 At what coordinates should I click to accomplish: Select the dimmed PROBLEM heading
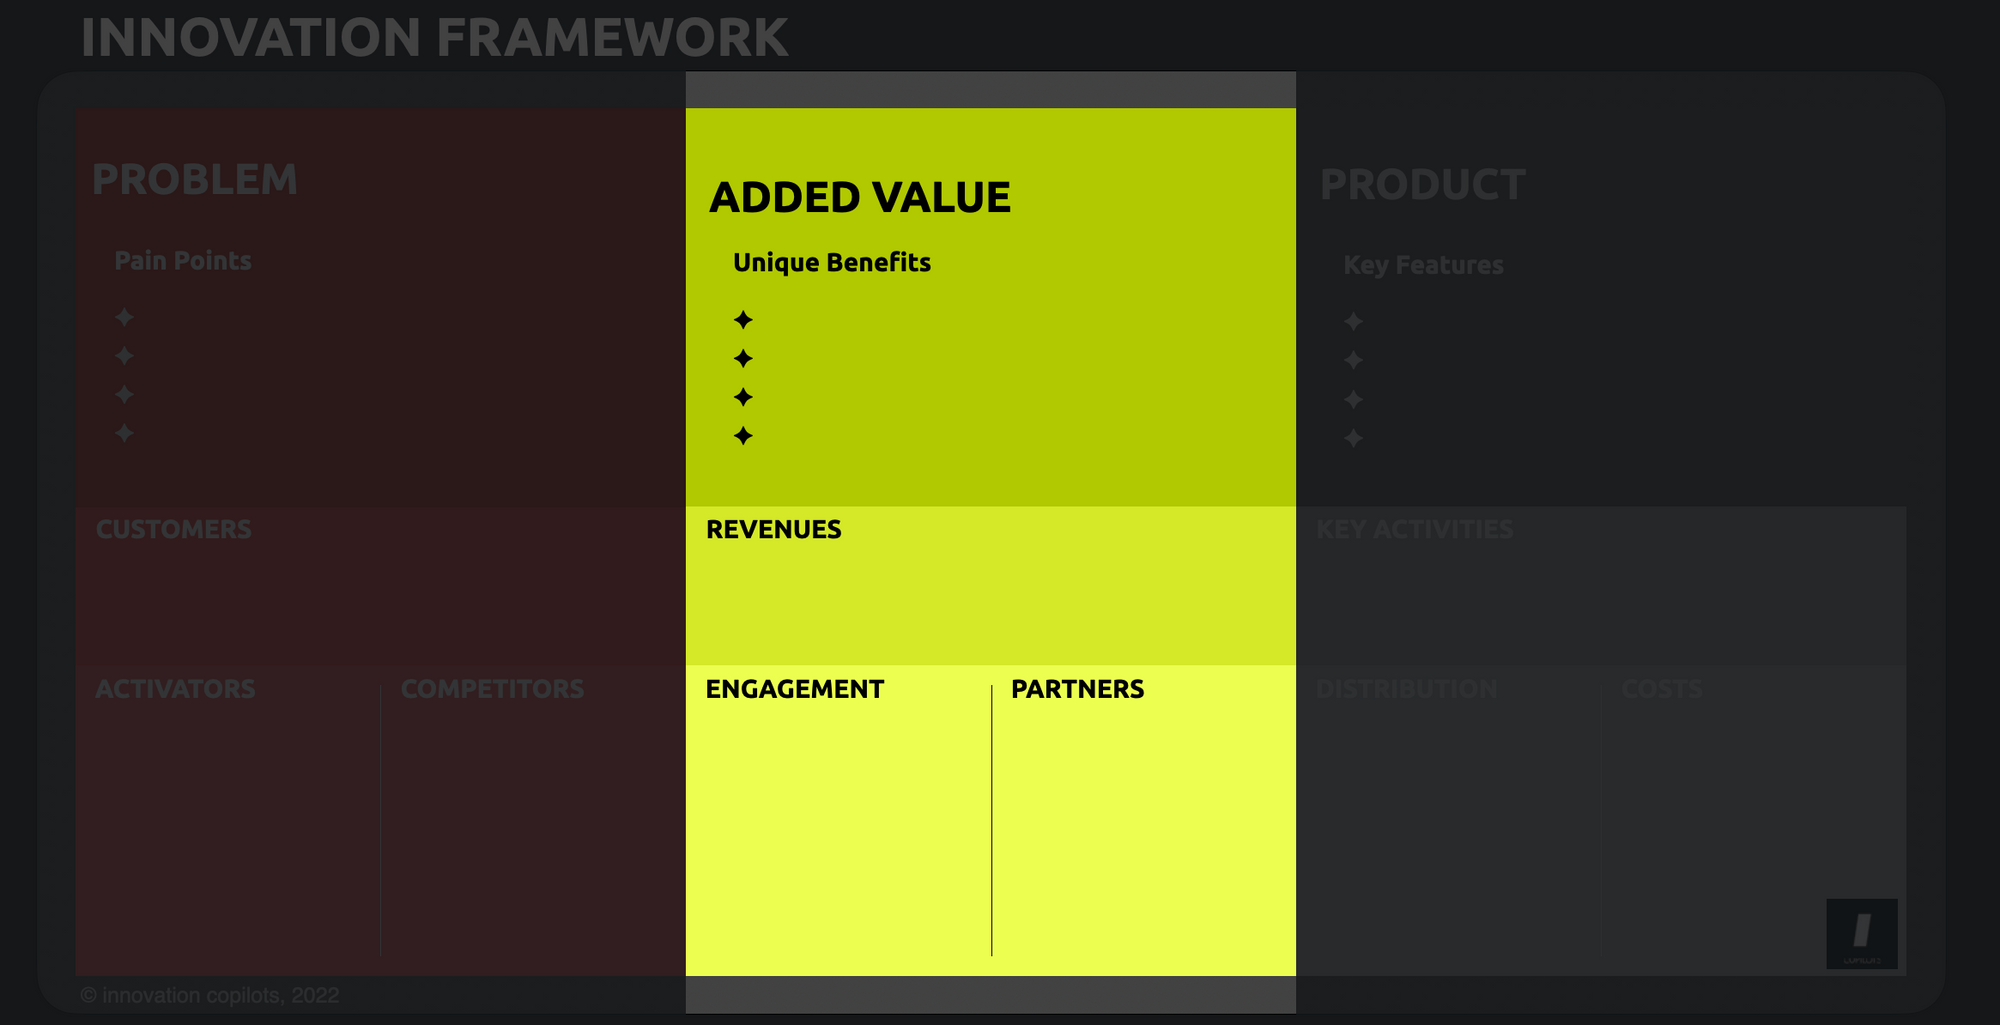[x=195, y=180]
